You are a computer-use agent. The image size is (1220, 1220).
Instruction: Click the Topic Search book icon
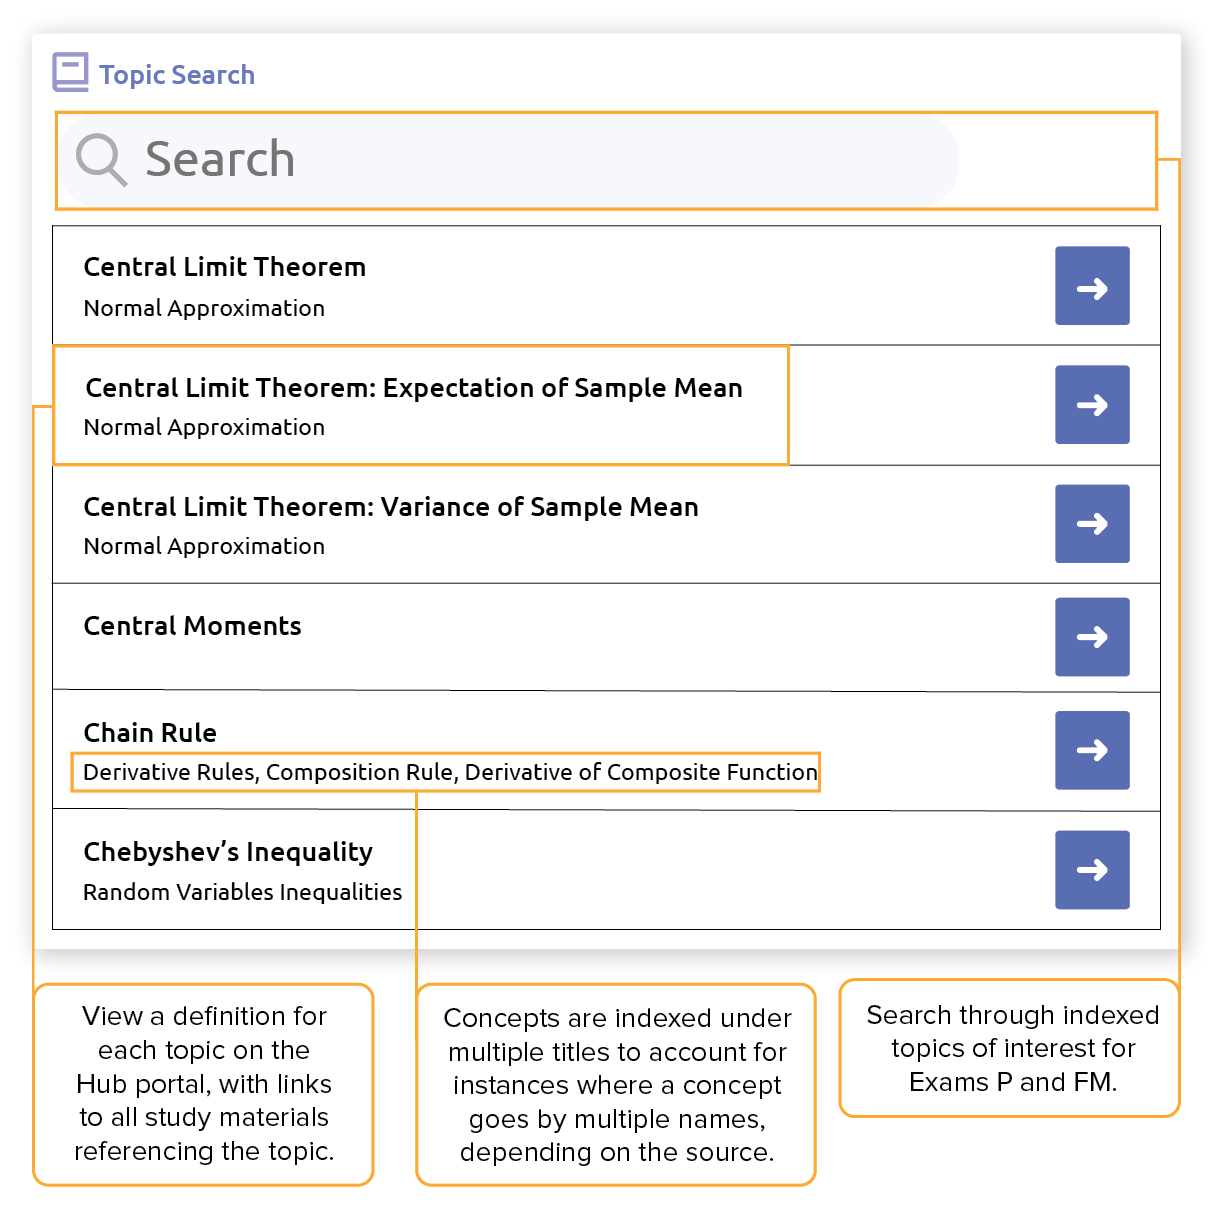click(69, 72)
